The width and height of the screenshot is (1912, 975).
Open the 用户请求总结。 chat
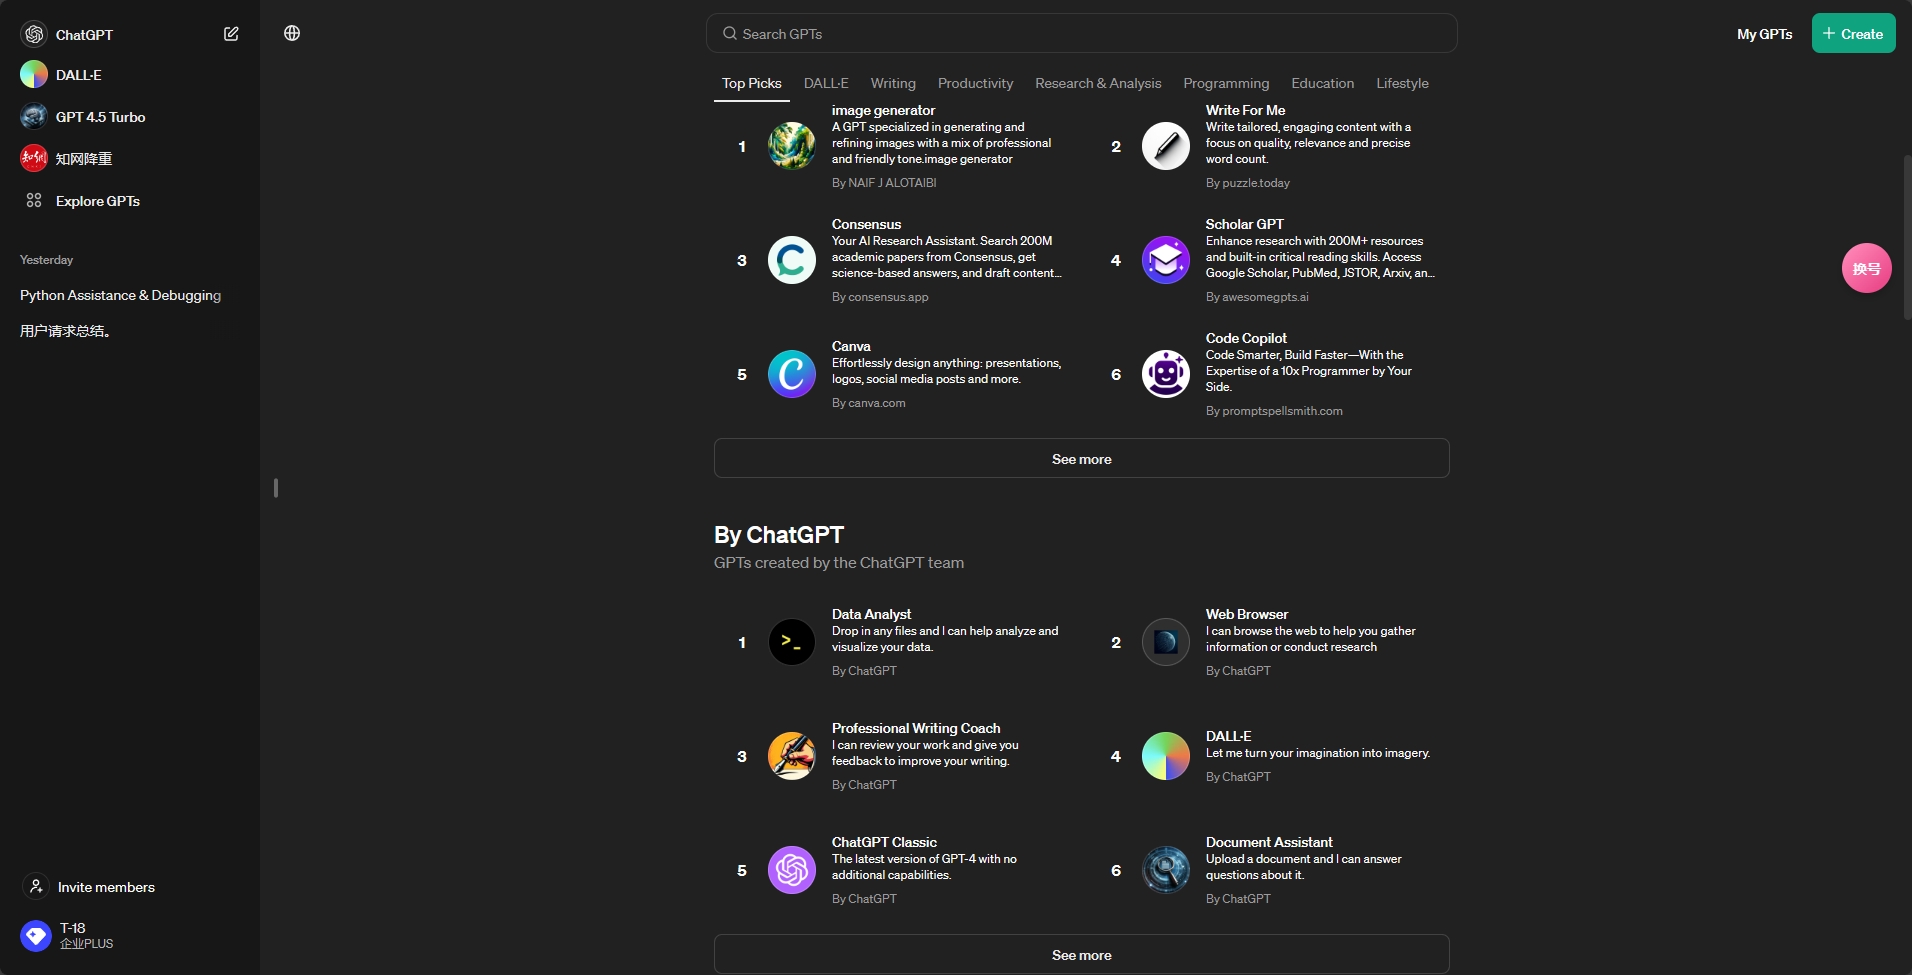coord(65,331)
